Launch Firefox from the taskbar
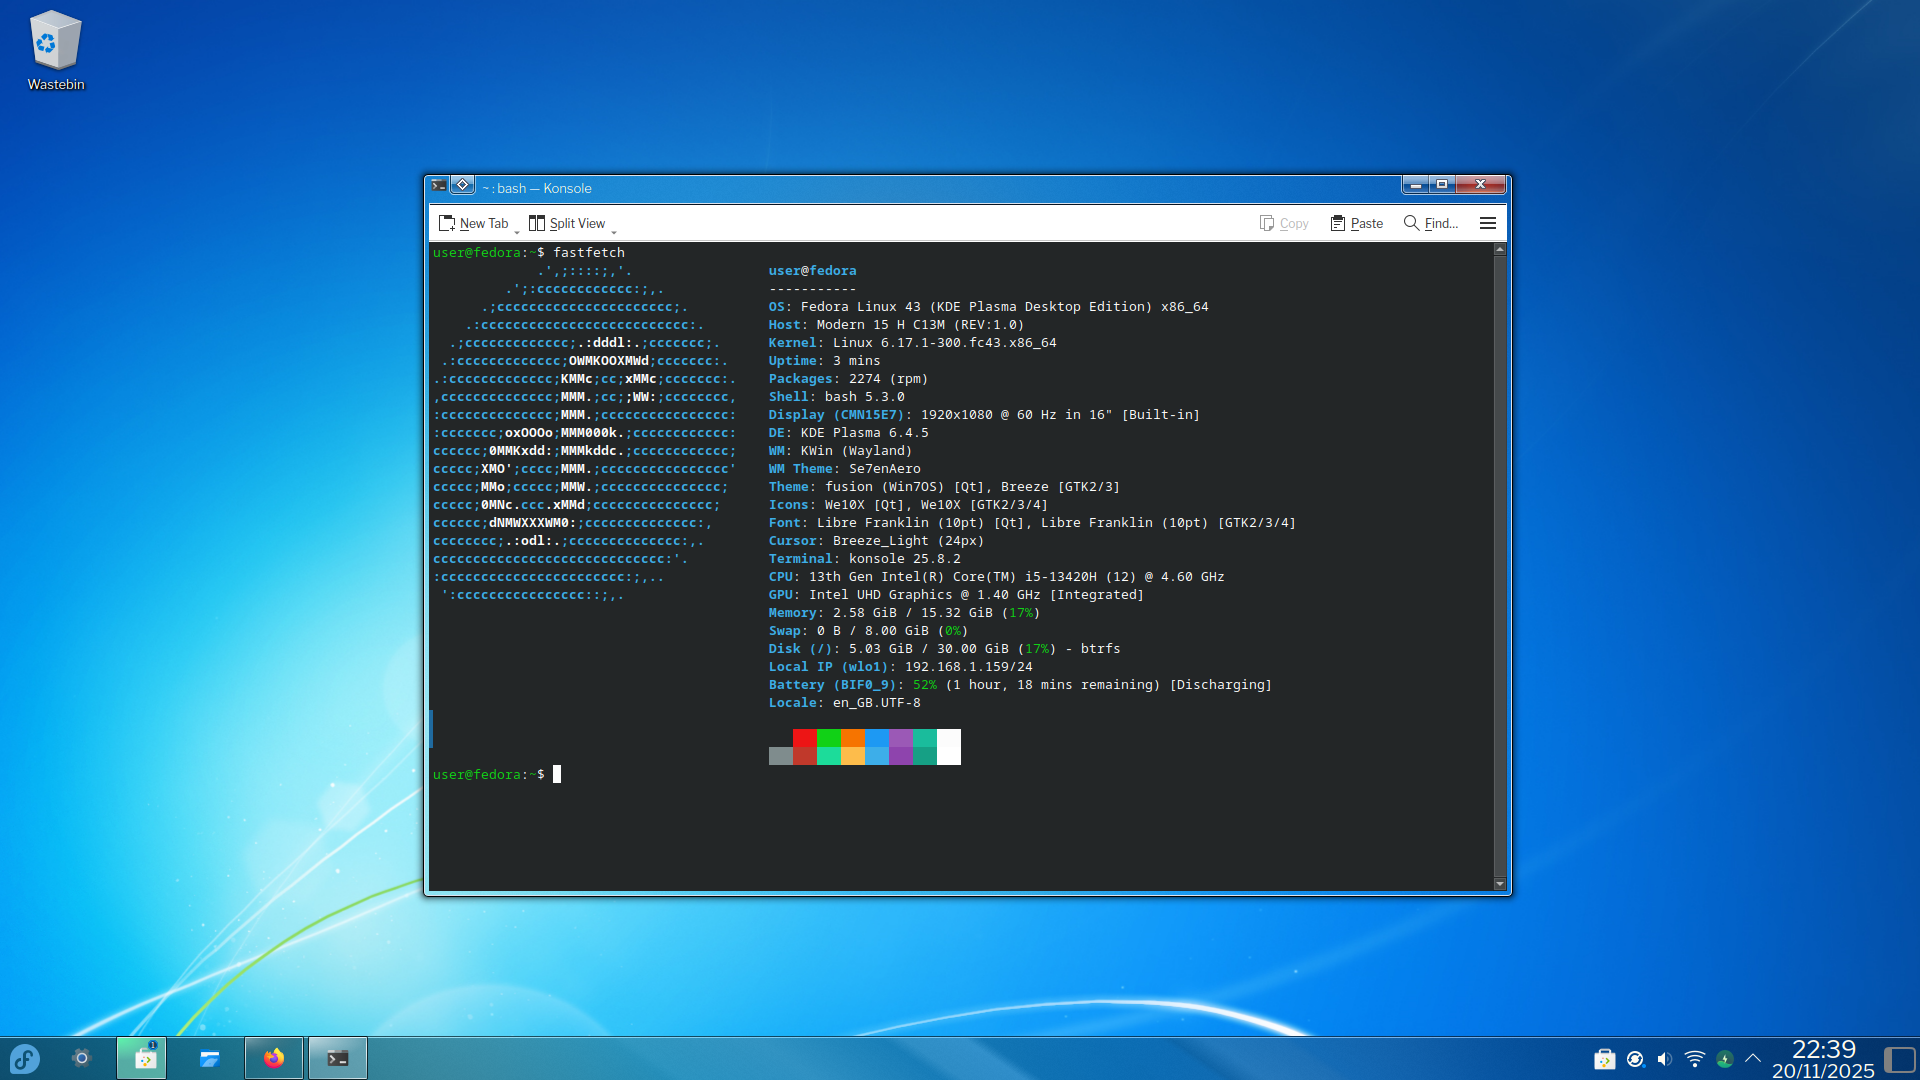The image size is (1920, 1080). [274, 1058]
